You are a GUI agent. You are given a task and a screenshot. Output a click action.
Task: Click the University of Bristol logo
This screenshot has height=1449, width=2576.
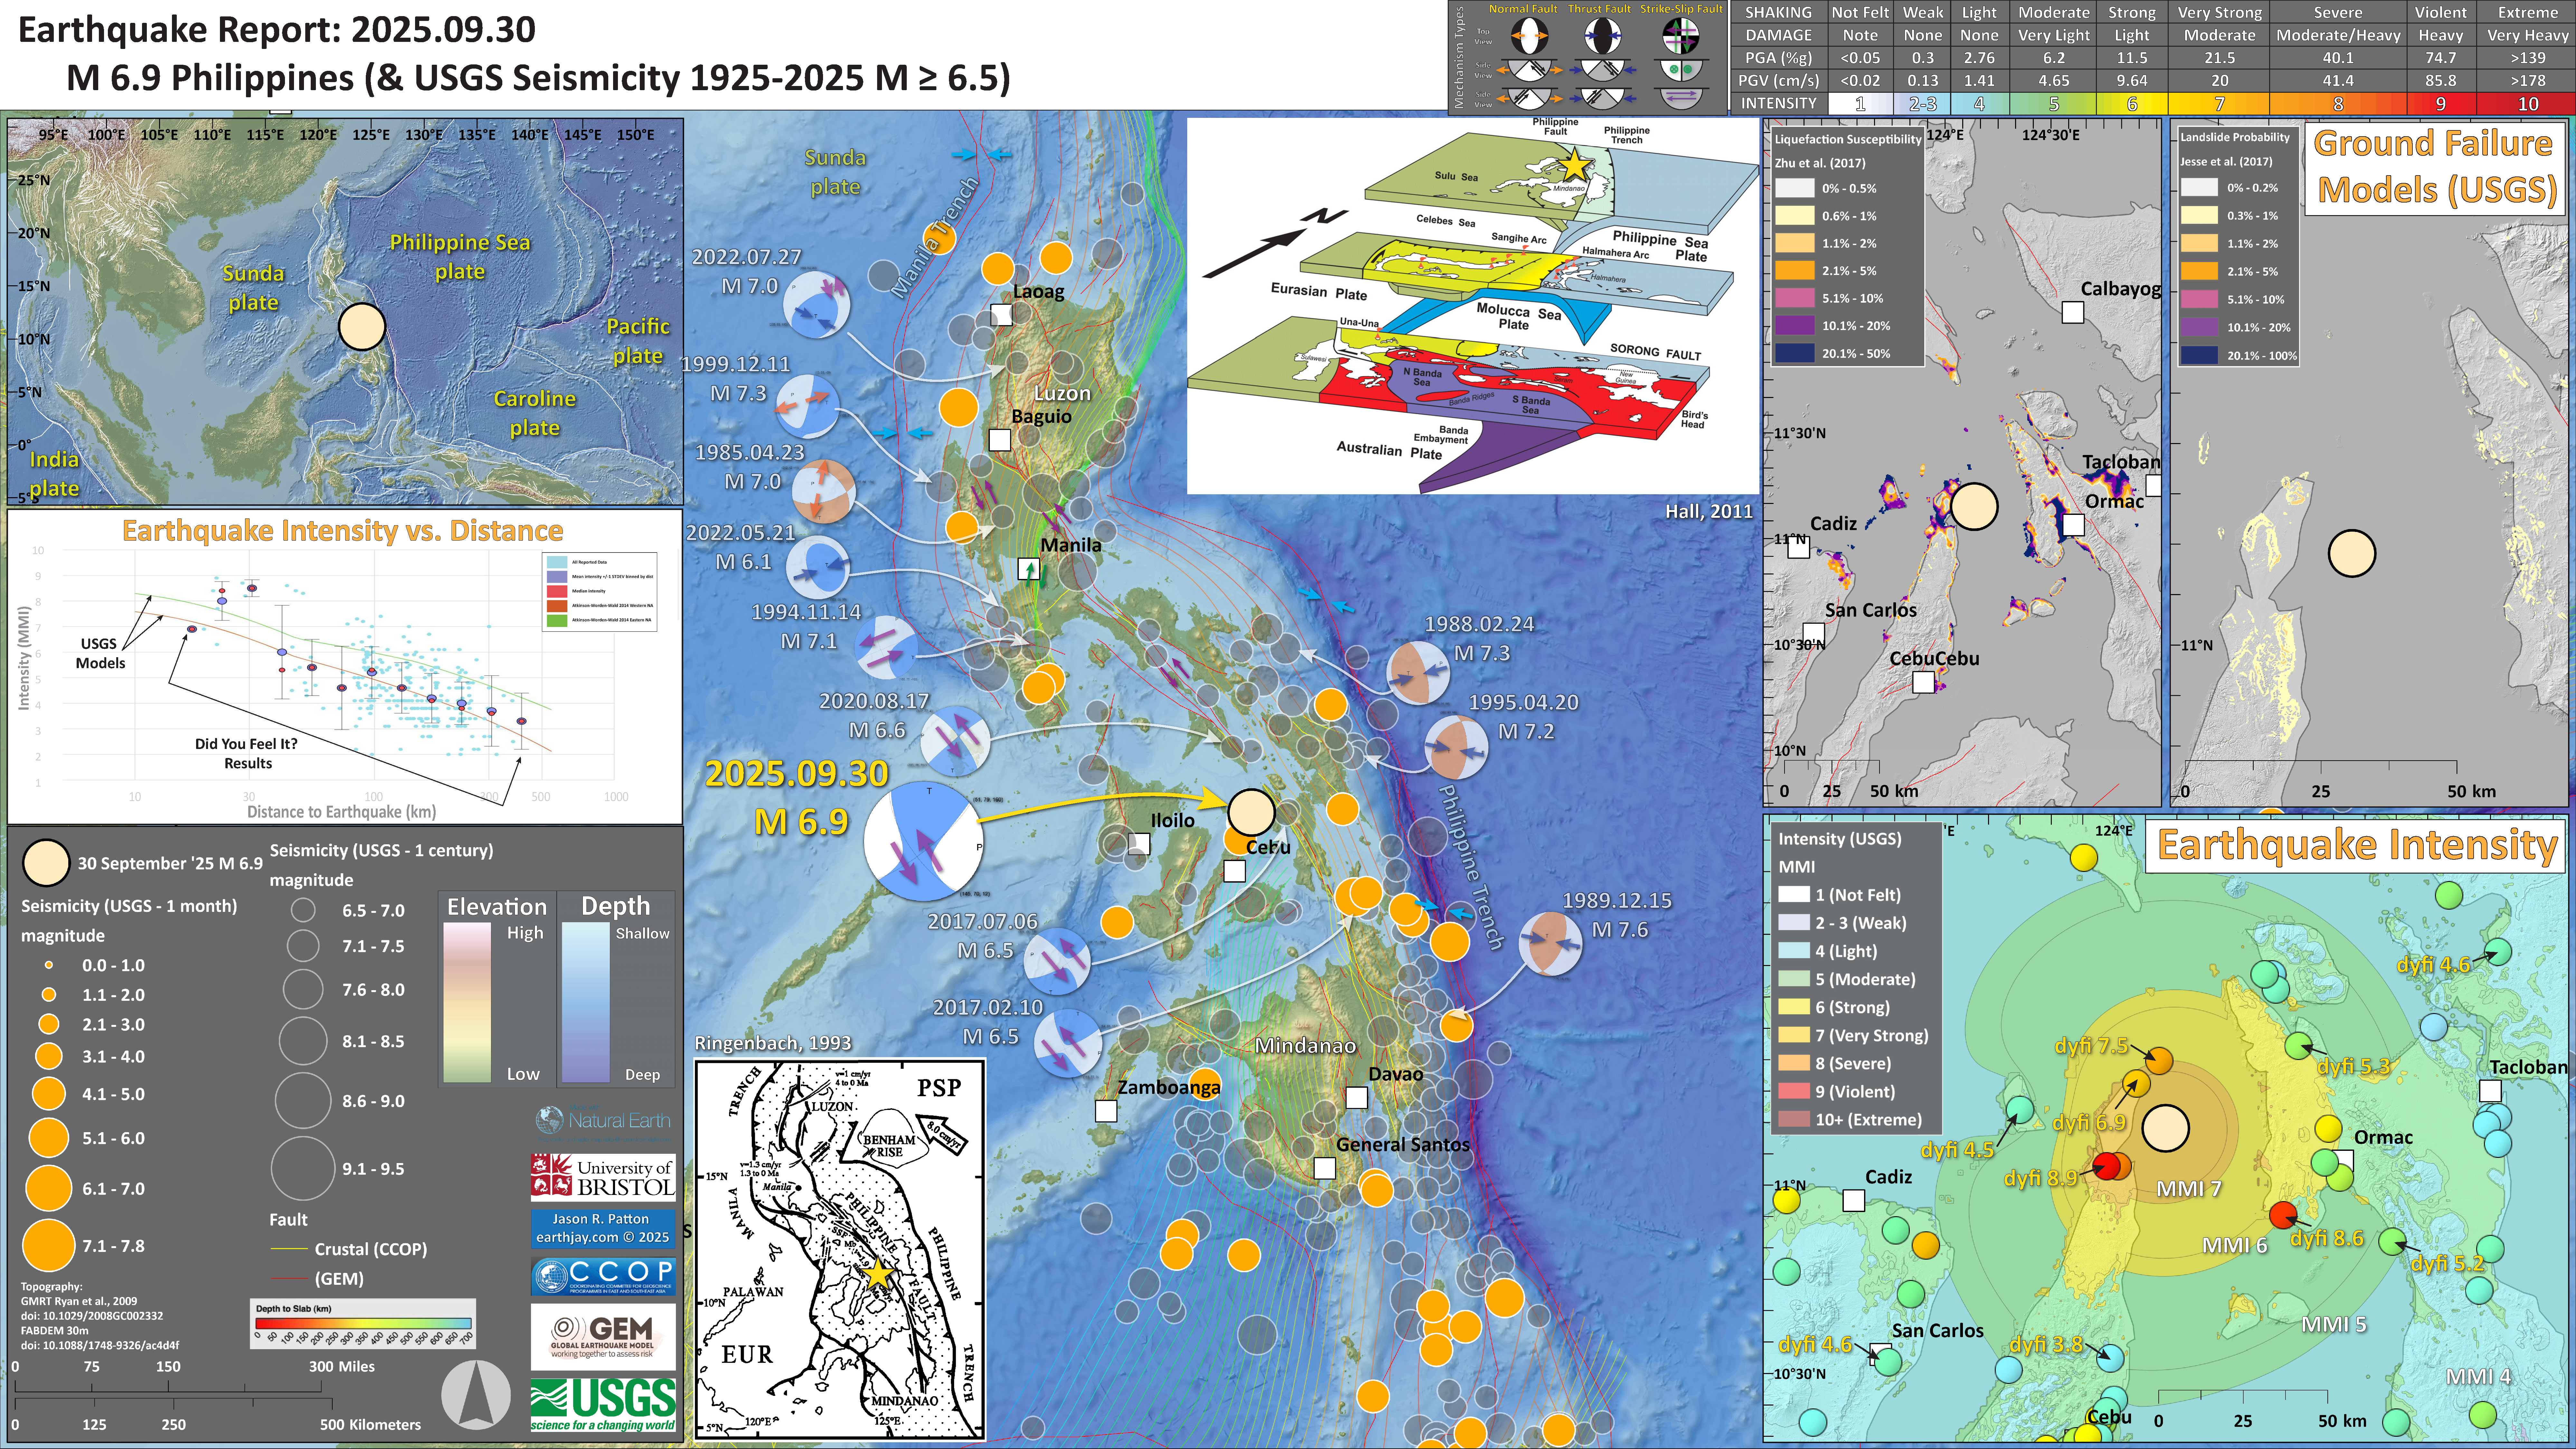[603, 1177]
